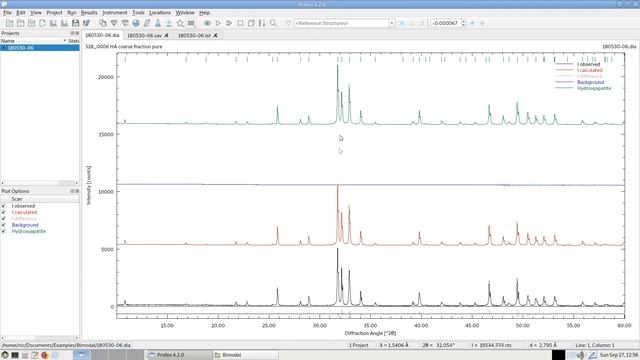Toggle the I calculated scan checkbox
This screenshot has height=360, width=640.
pyautogui.click(x=4, y=212)
